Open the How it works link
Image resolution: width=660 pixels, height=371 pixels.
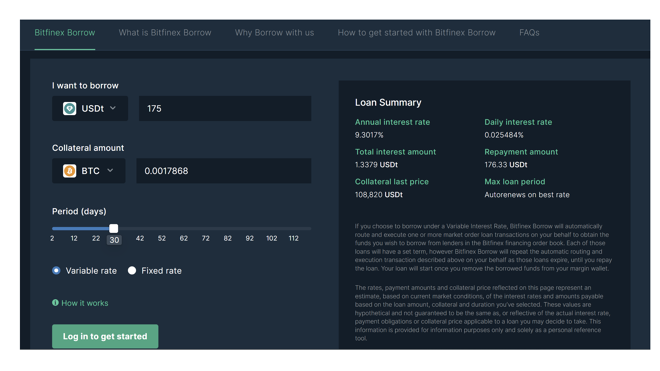tap(85, 303)
